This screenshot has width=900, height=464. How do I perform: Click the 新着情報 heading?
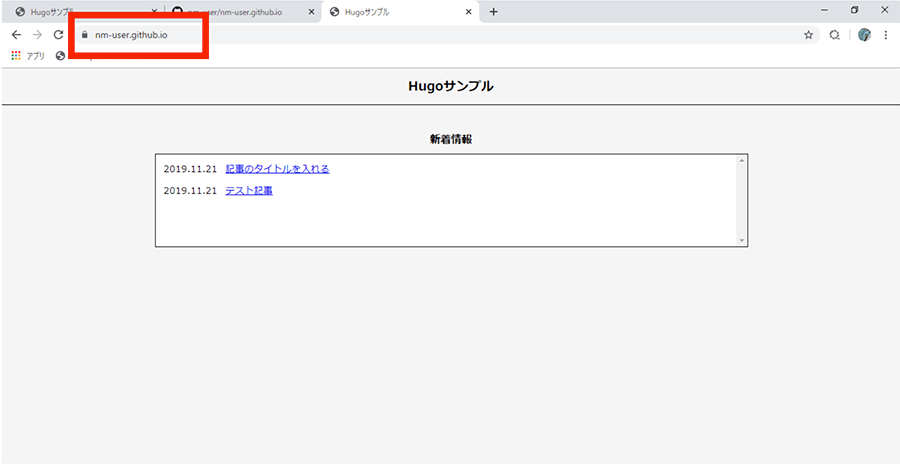451,139
